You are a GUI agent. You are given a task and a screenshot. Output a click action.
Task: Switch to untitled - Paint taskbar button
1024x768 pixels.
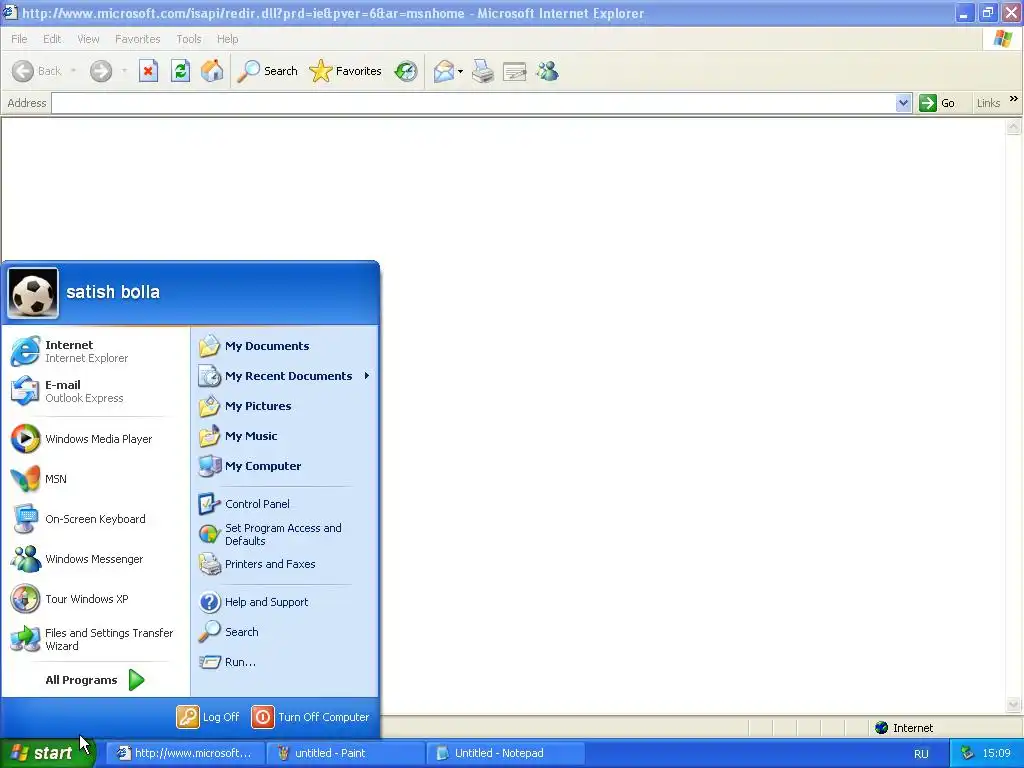pyautogui.click(x=345, y=753)
